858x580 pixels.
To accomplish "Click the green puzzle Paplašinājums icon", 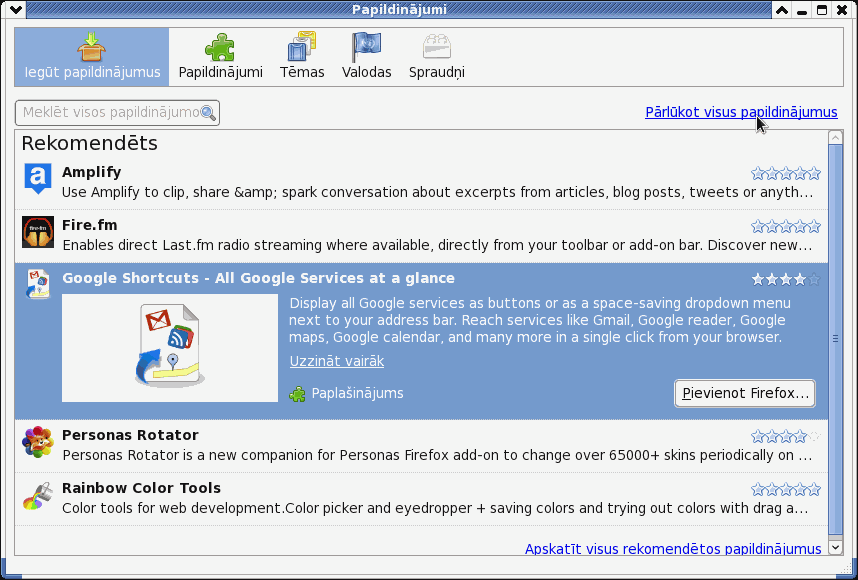I will tap(297, 394).
